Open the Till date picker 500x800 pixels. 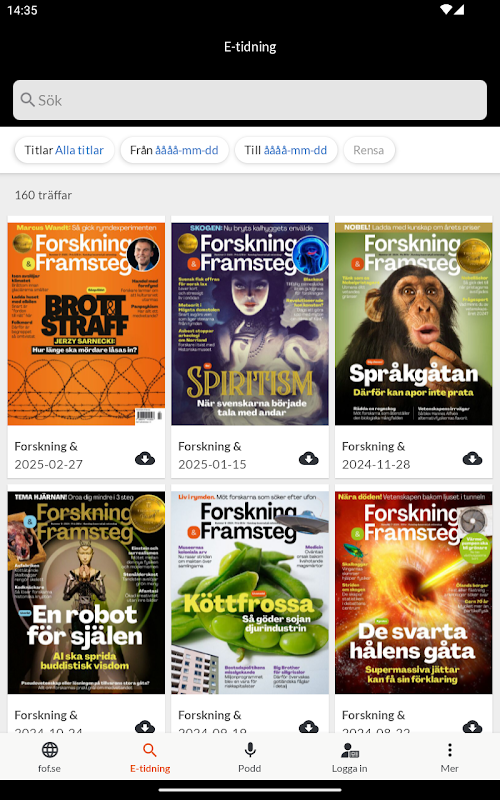pyautogui.click(x=286, y=150)
